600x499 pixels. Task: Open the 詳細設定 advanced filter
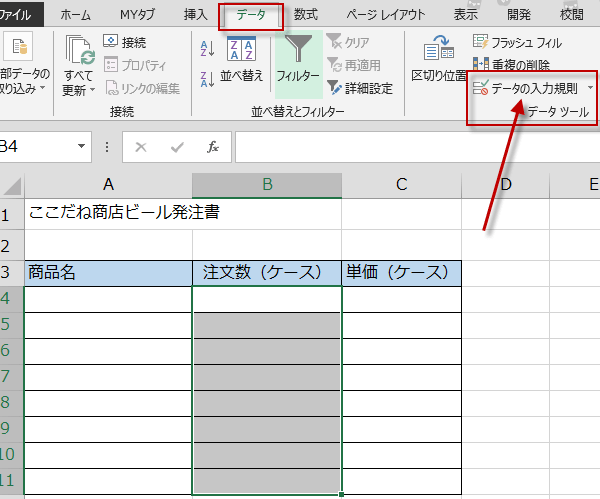(360, 88)
